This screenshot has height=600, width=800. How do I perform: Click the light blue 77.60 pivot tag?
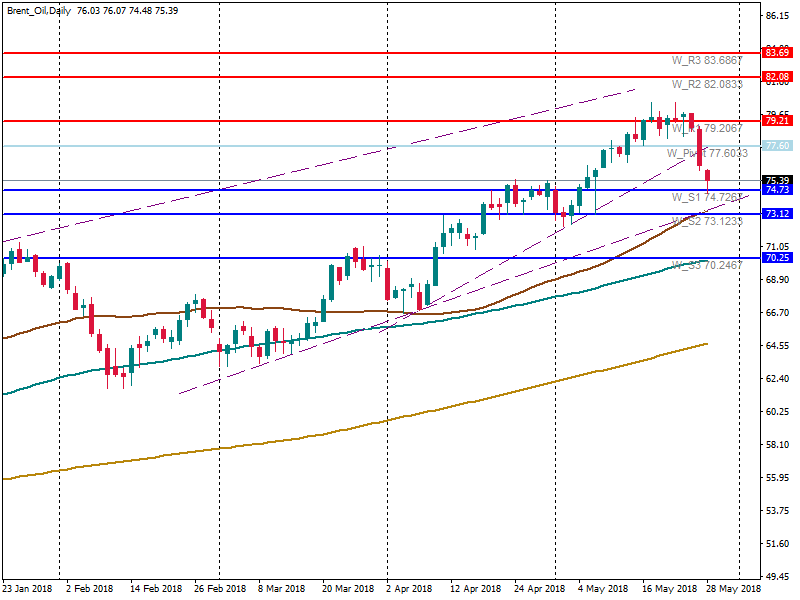pyautogui.click(x=777, y=146)
